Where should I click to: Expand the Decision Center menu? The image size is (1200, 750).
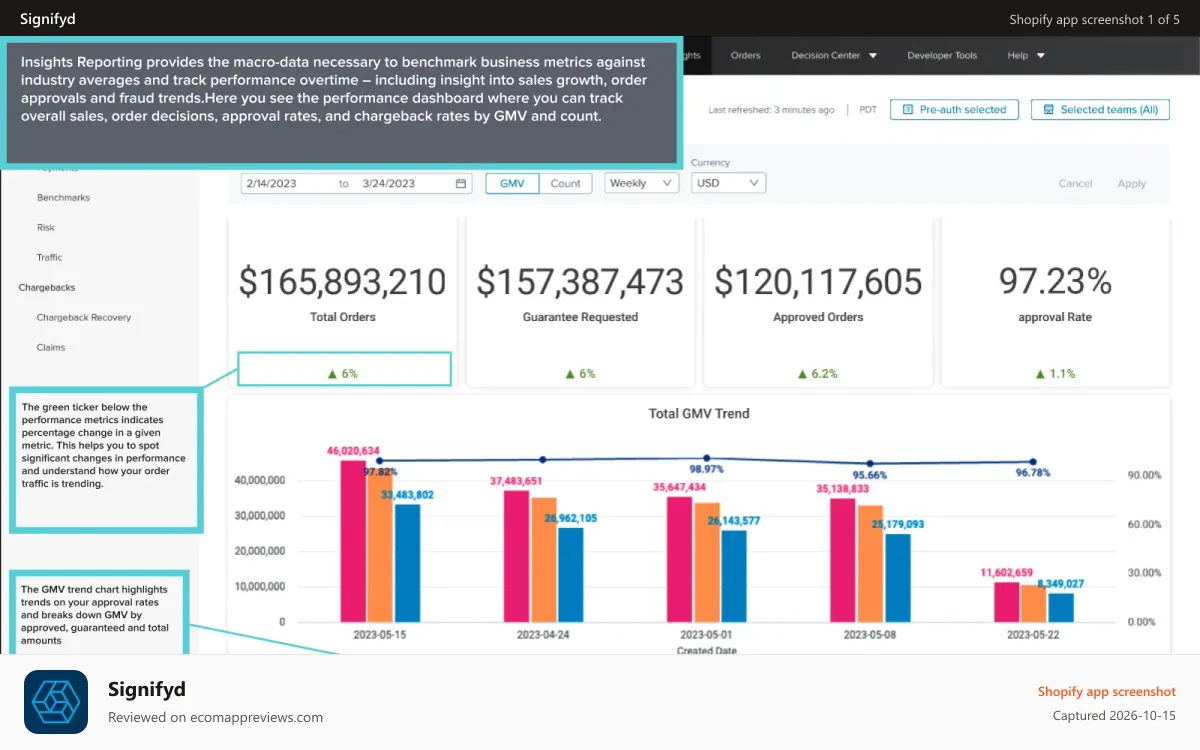coord(834,56)
